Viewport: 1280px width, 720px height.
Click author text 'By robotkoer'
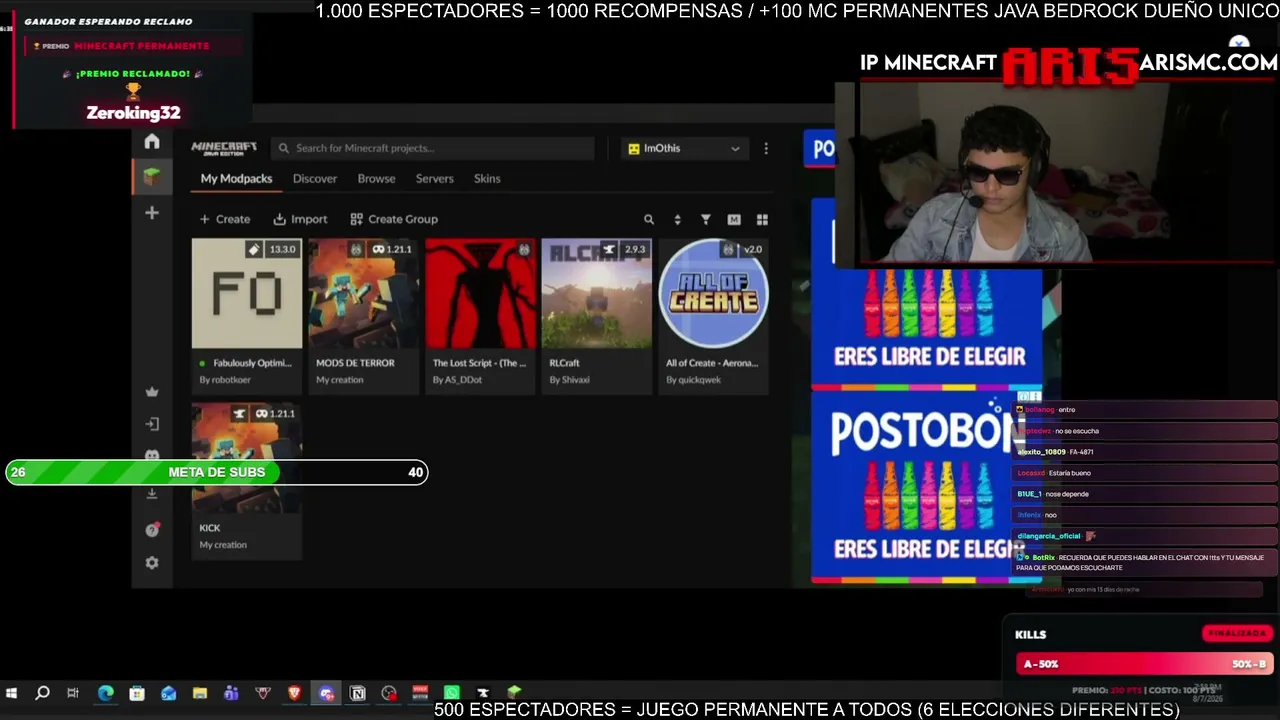tap(225, 380)
